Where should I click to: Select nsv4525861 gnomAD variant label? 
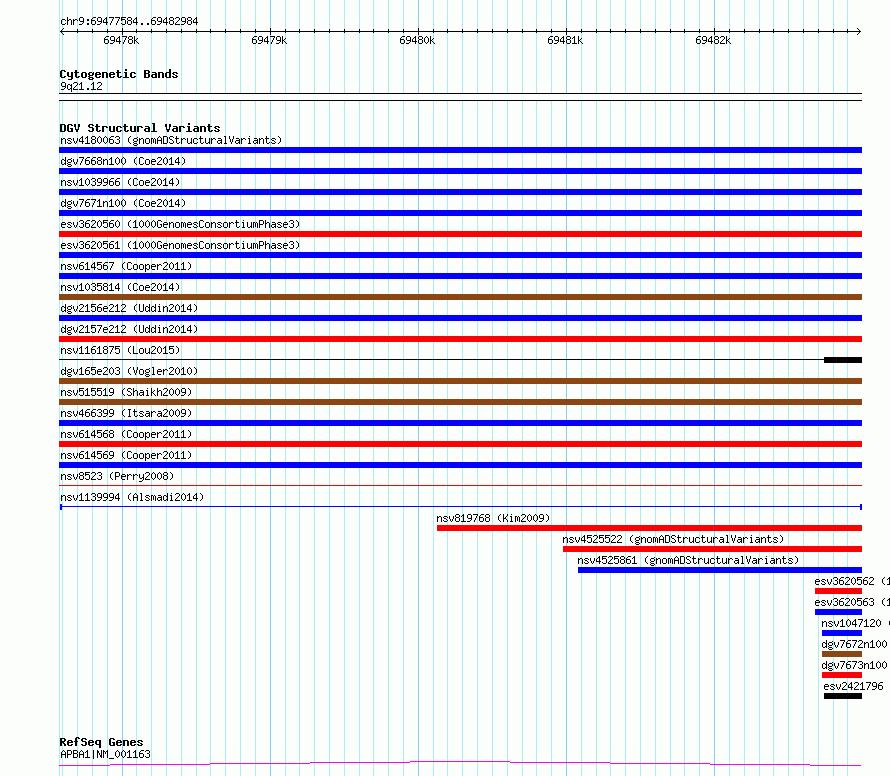[688, 560]
